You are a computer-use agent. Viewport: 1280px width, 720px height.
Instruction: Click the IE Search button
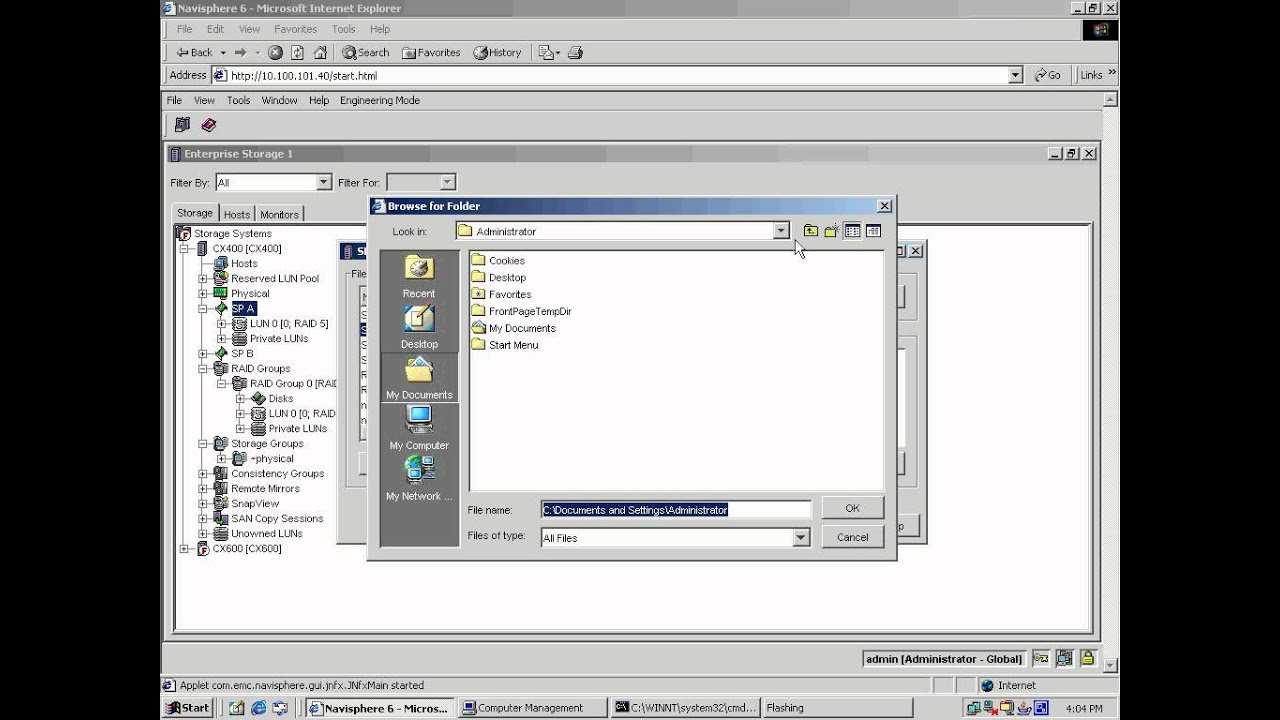pyautogui.click(x=365, y=52)
